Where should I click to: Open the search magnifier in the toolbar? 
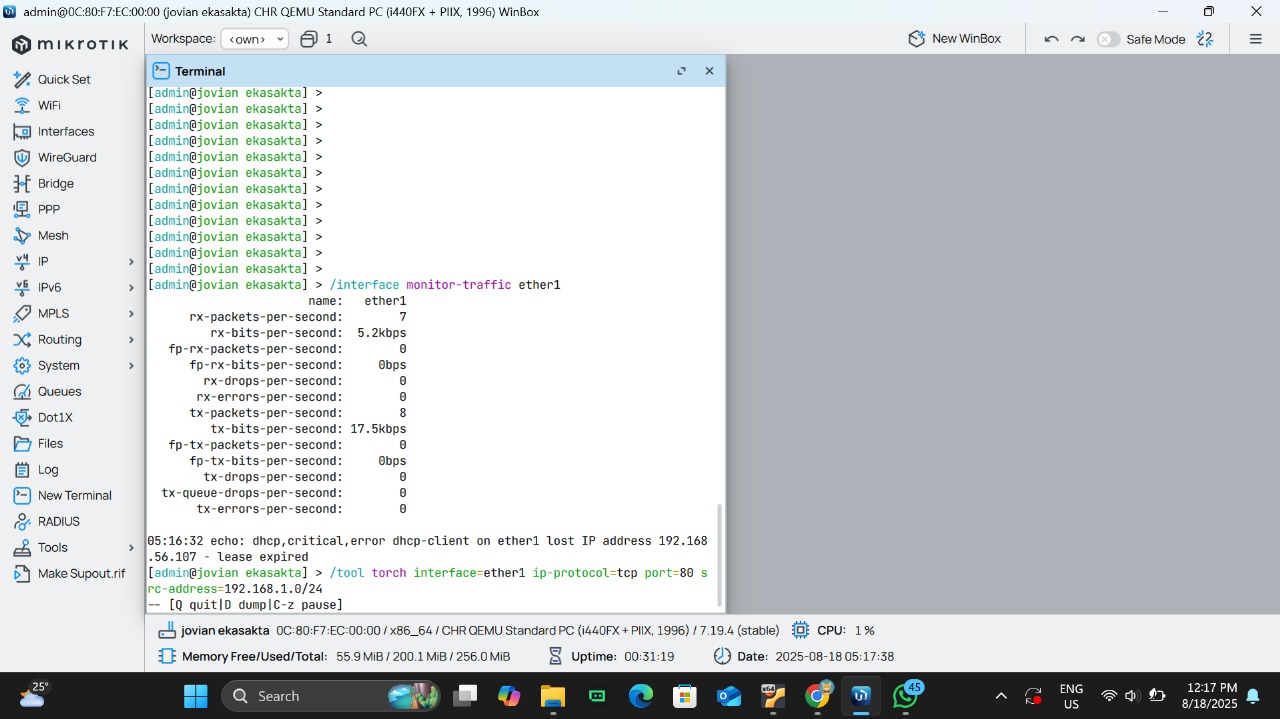coord(359,39)
